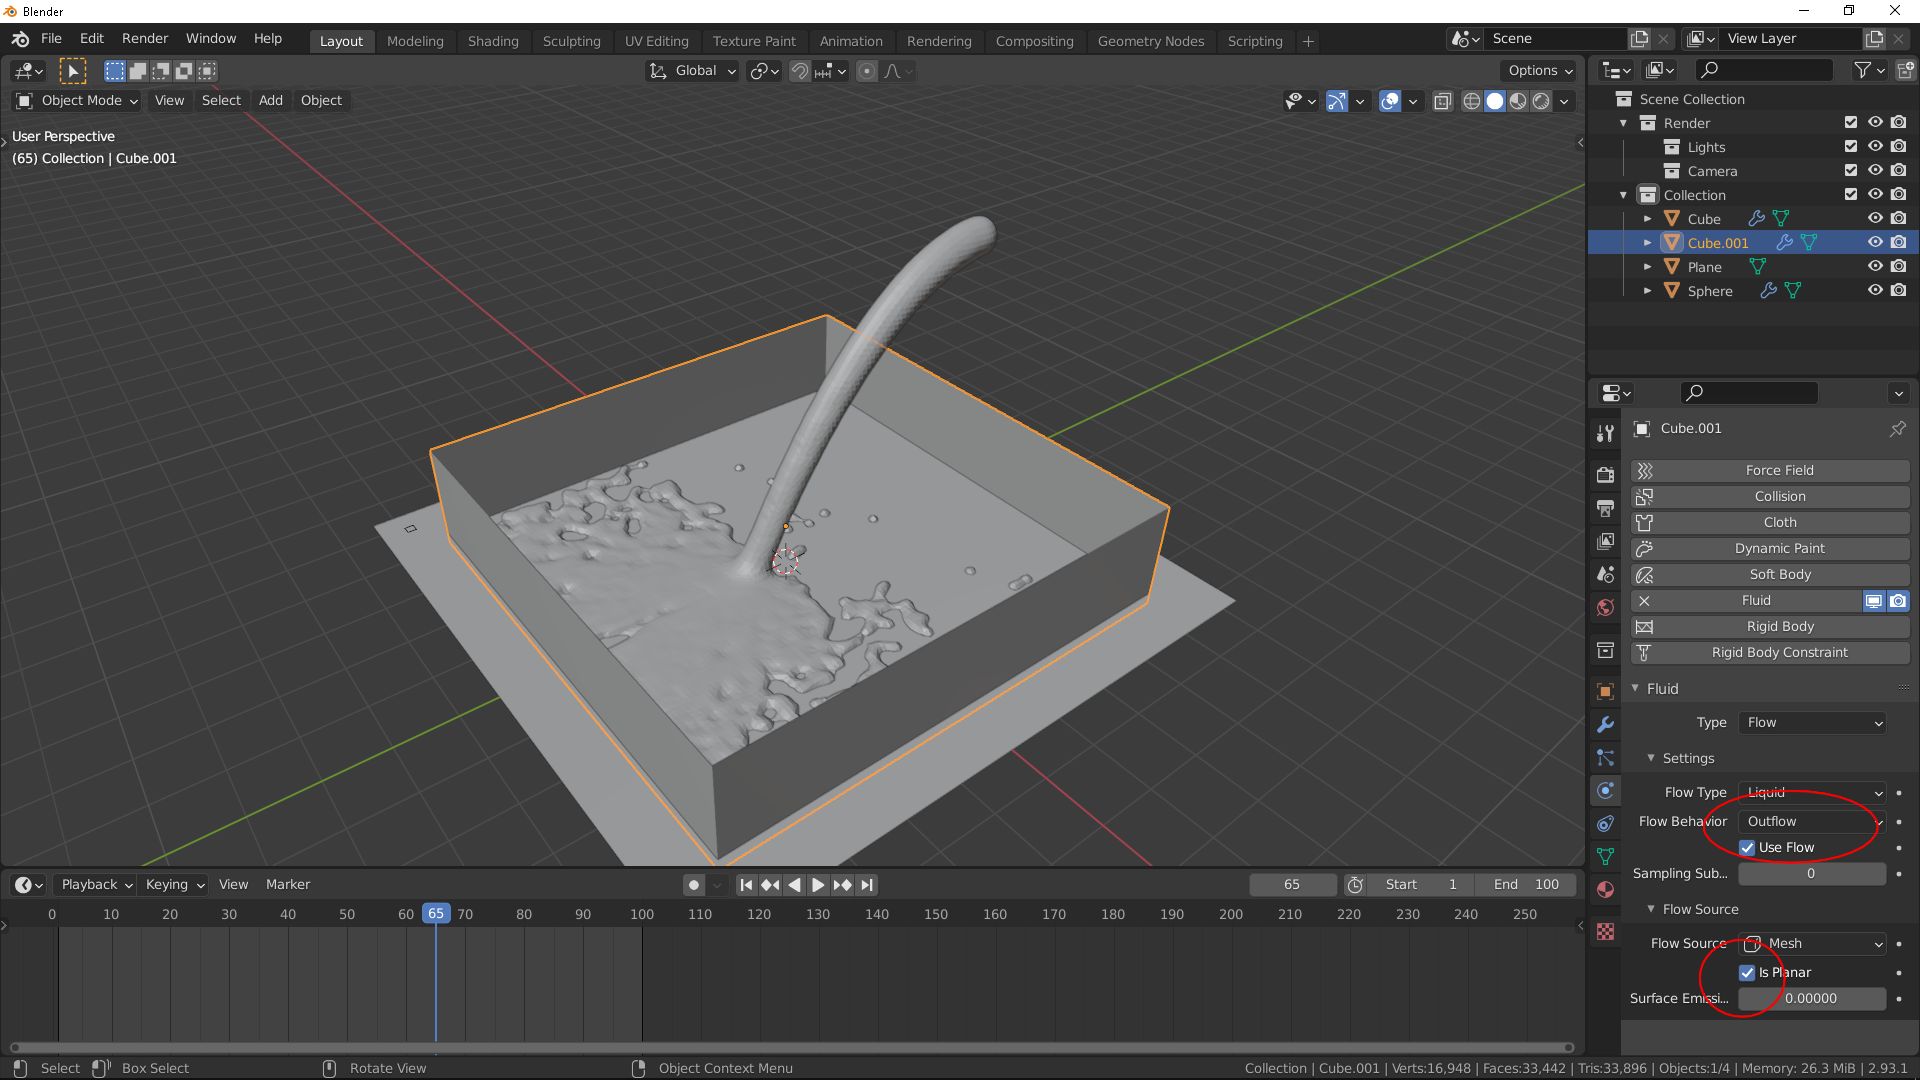
Task: Click the Collision physics button
Action: (1778, 496)
